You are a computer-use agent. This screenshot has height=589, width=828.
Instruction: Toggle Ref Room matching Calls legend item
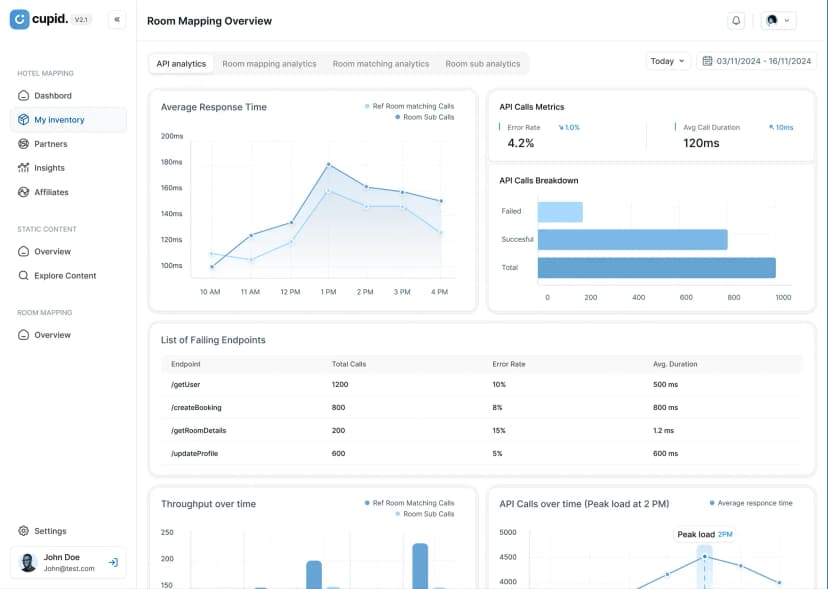tap(410, 105)
